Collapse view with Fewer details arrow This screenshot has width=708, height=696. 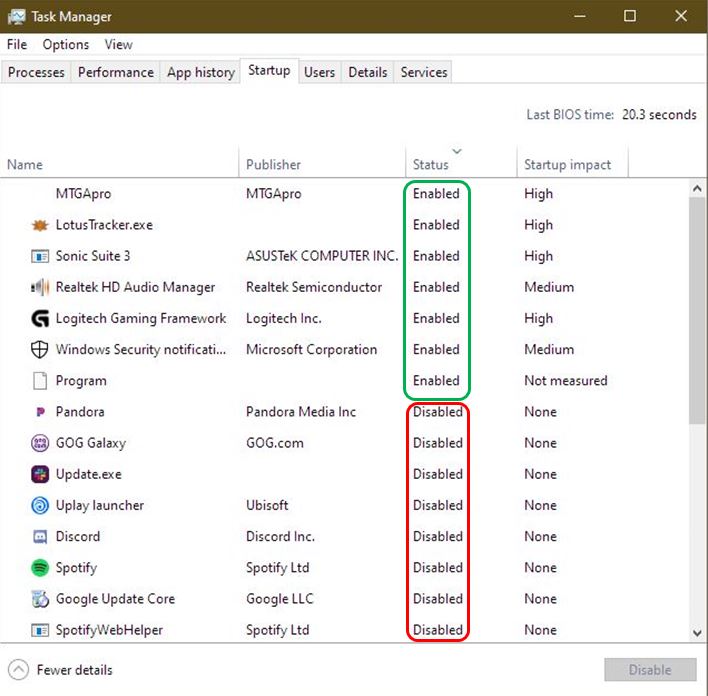pos(18,670)
